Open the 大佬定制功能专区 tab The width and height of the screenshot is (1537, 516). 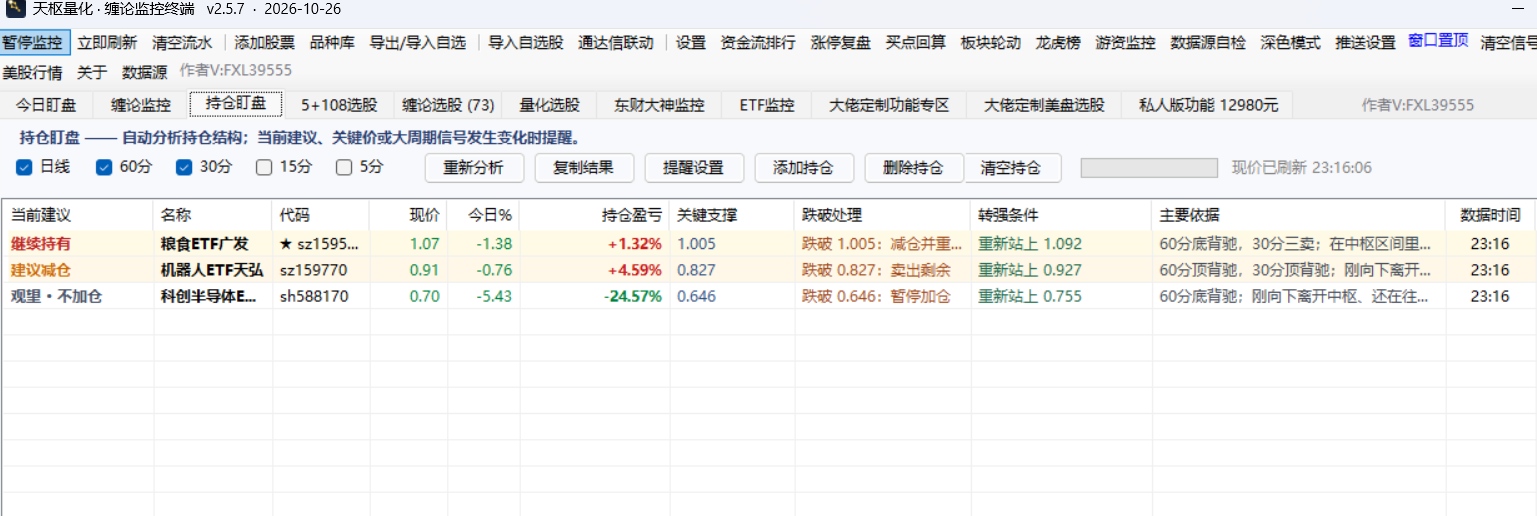pos(889,105)
